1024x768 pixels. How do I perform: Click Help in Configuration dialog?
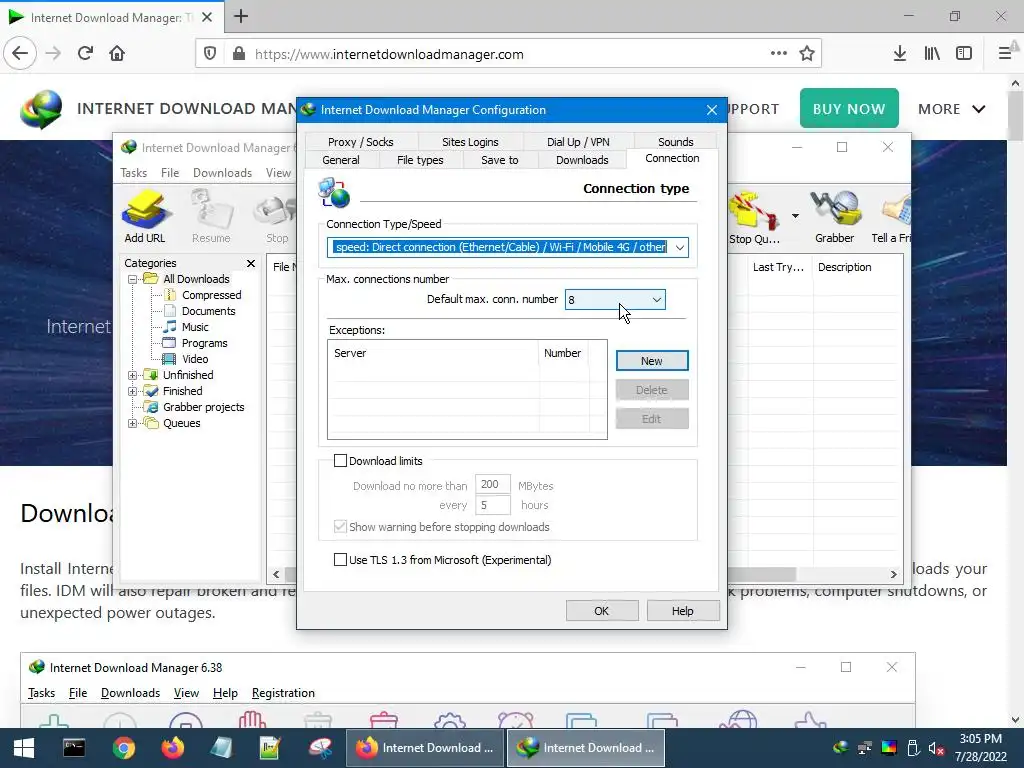tap(682, 611)
